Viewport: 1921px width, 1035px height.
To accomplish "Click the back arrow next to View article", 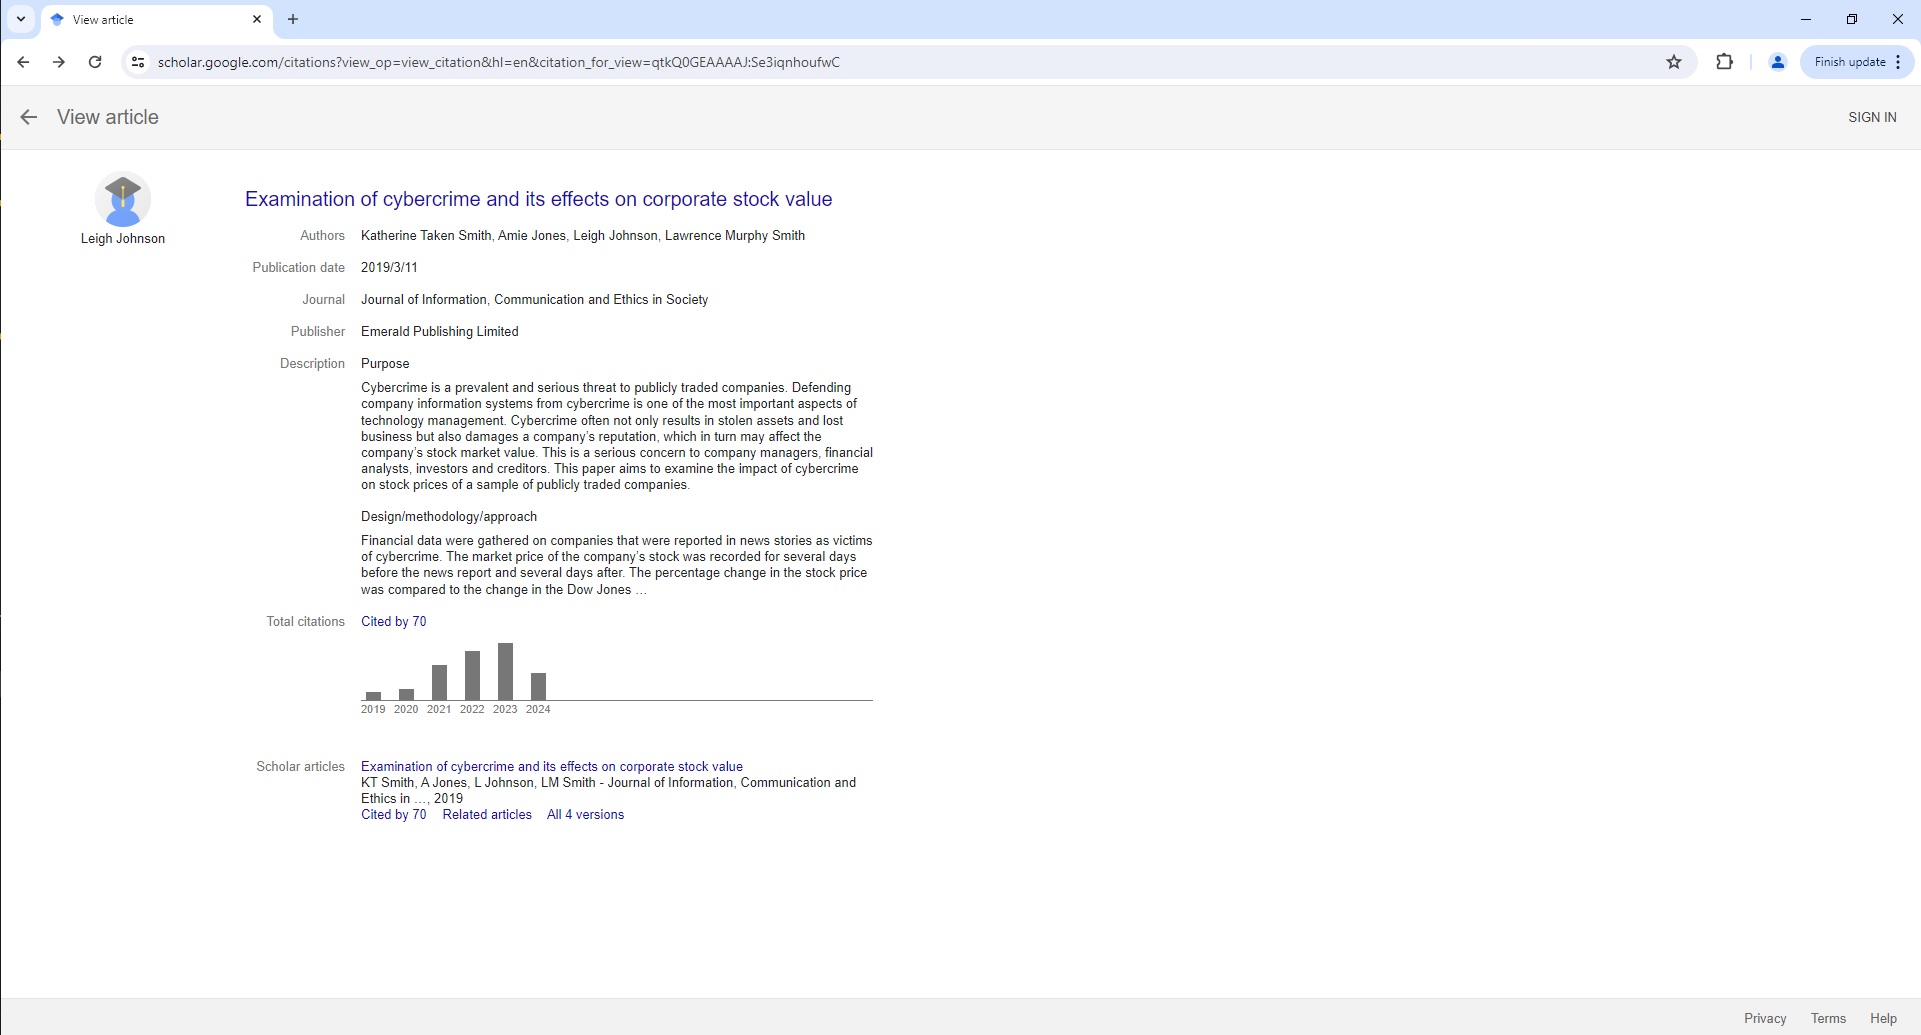I will point(28,117).
